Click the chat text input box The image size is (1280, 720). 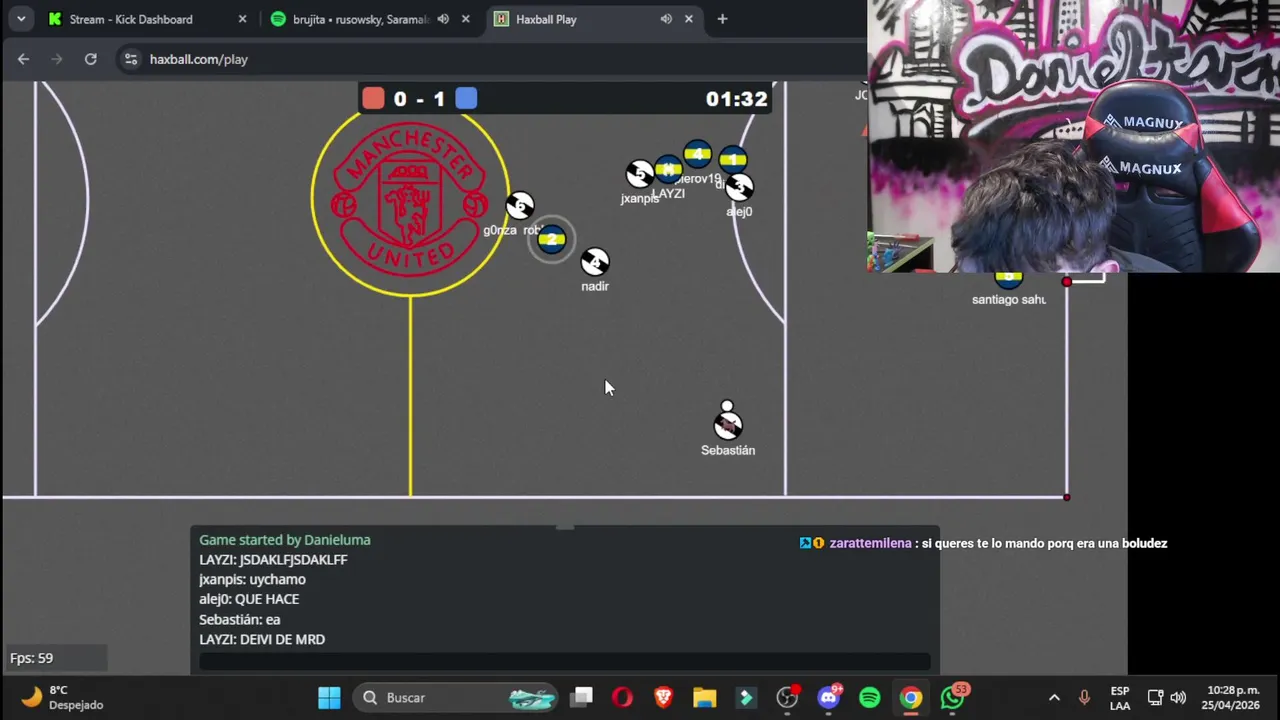[x=565, y=661]
